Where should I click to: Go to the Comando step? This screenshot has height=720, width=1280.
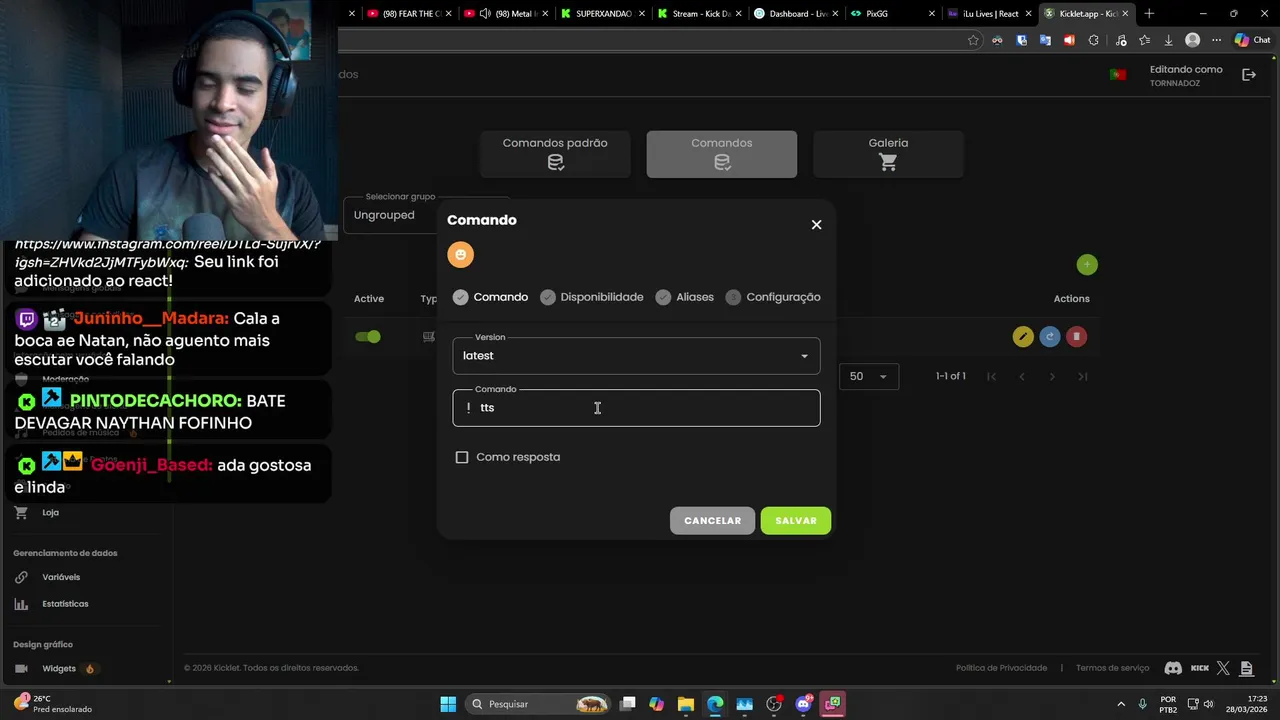pyautogui.click(x=490, y=297)
